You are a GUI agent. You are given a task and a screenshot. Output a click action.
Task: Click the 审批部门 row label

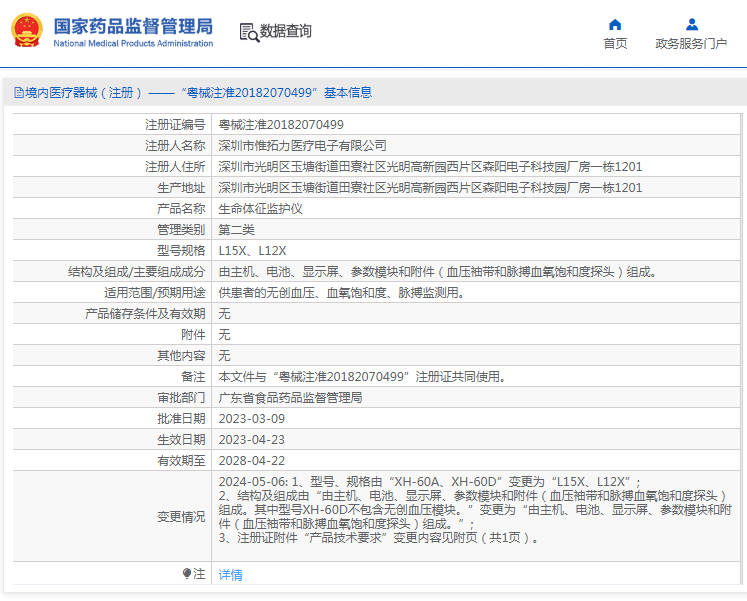click(x=182, y=398)
